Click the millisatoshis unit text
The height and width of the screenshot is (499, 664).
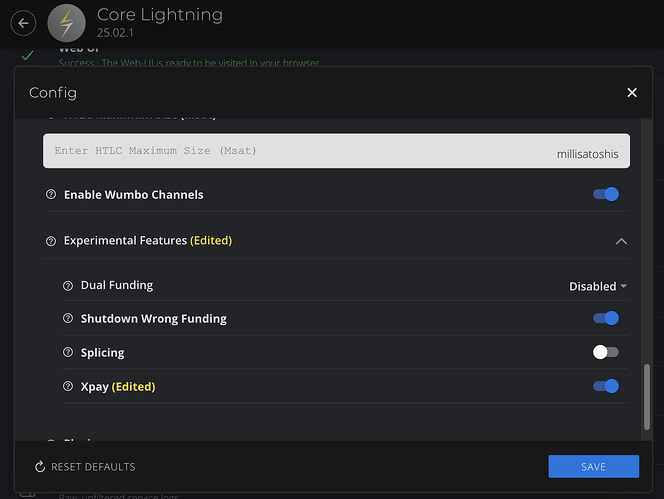point(587,154)
